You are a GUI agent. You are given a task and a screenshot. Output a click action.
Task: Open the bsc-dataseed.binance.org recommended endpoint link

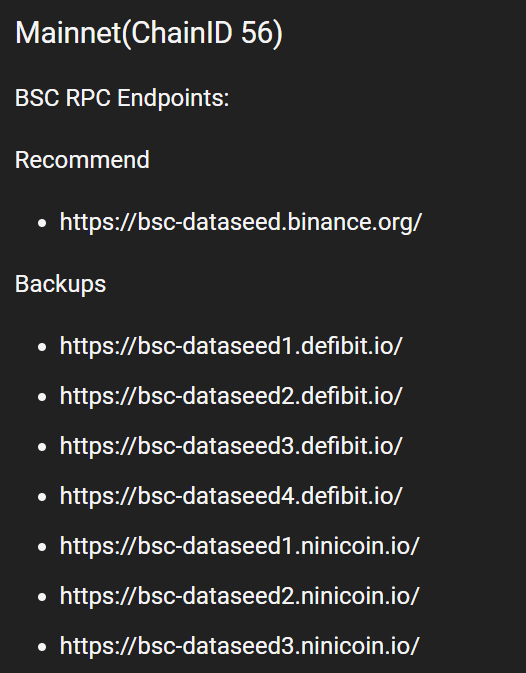(241, 222)
